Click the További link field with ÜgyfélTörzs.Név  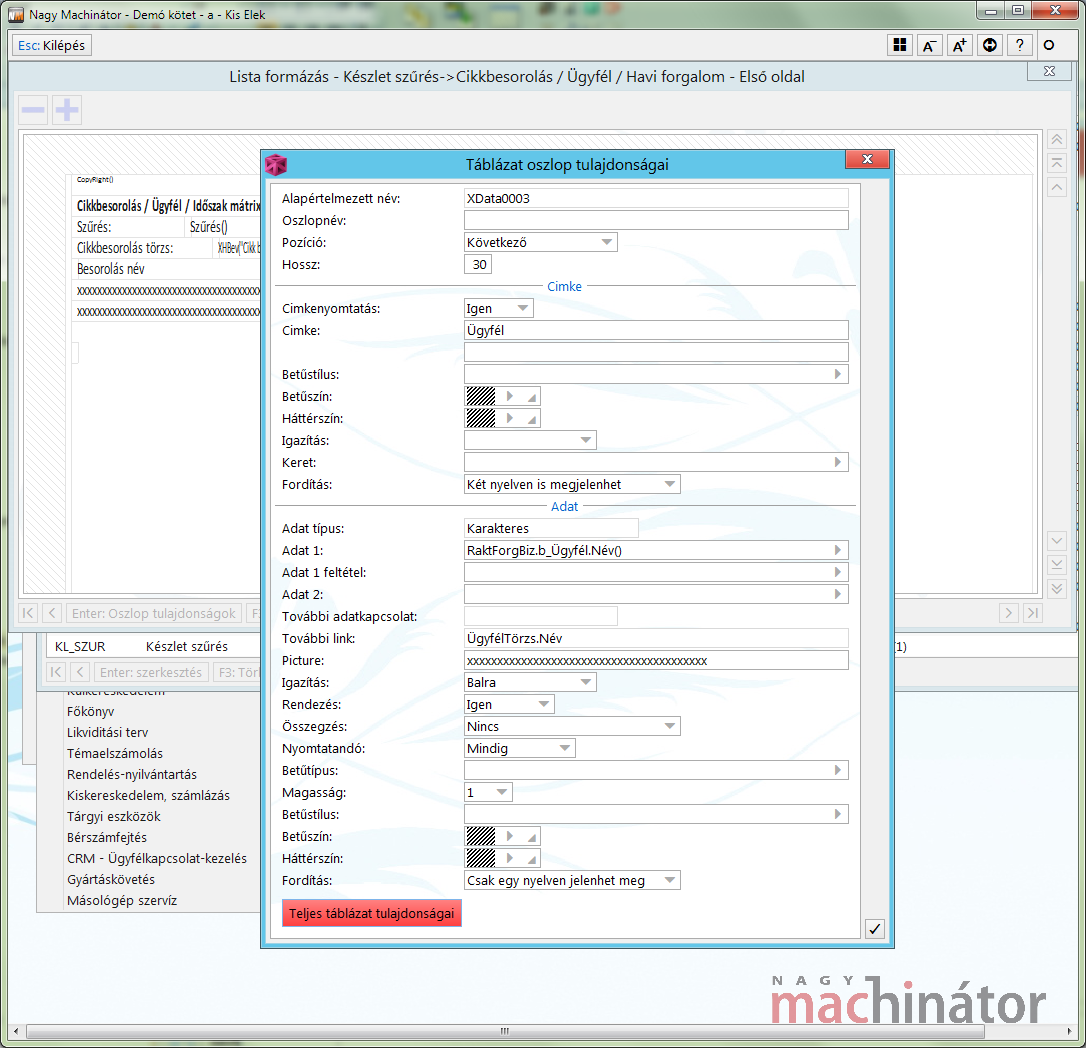point(656,638)
